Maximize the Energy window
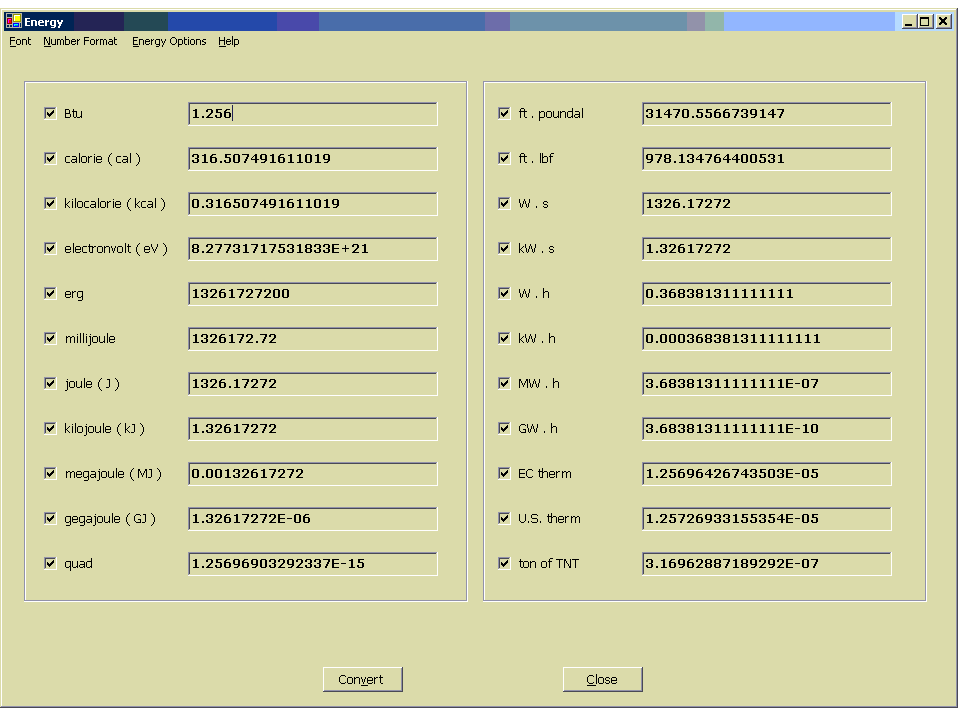960x720 pixels. coord(925,21)
